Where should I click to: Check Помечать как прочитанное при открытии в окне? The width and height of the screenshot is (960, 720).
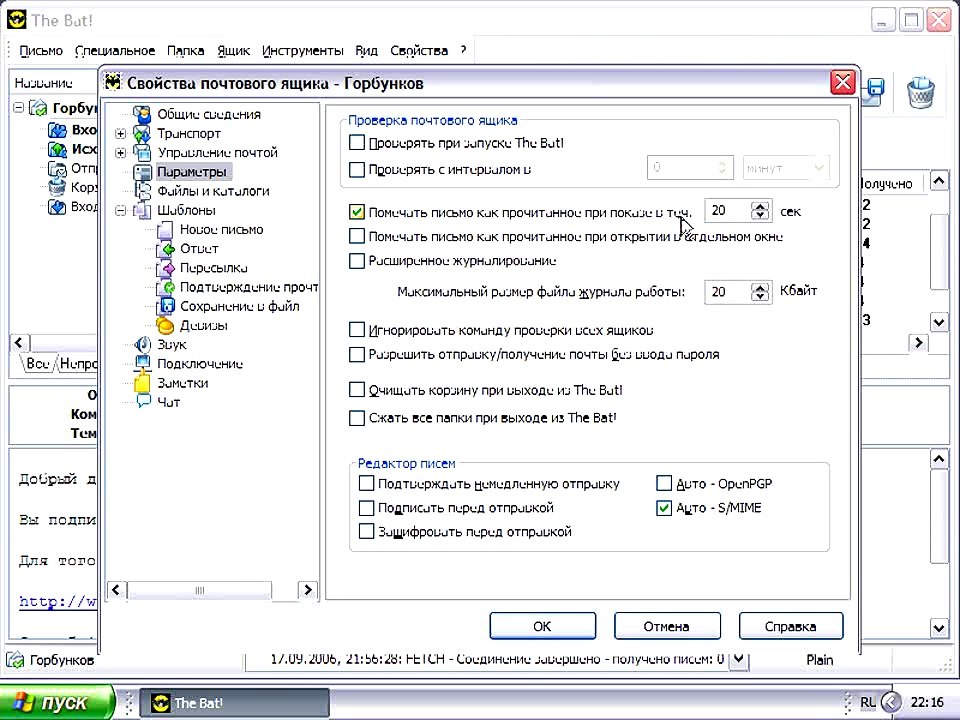tap(356, 236)
